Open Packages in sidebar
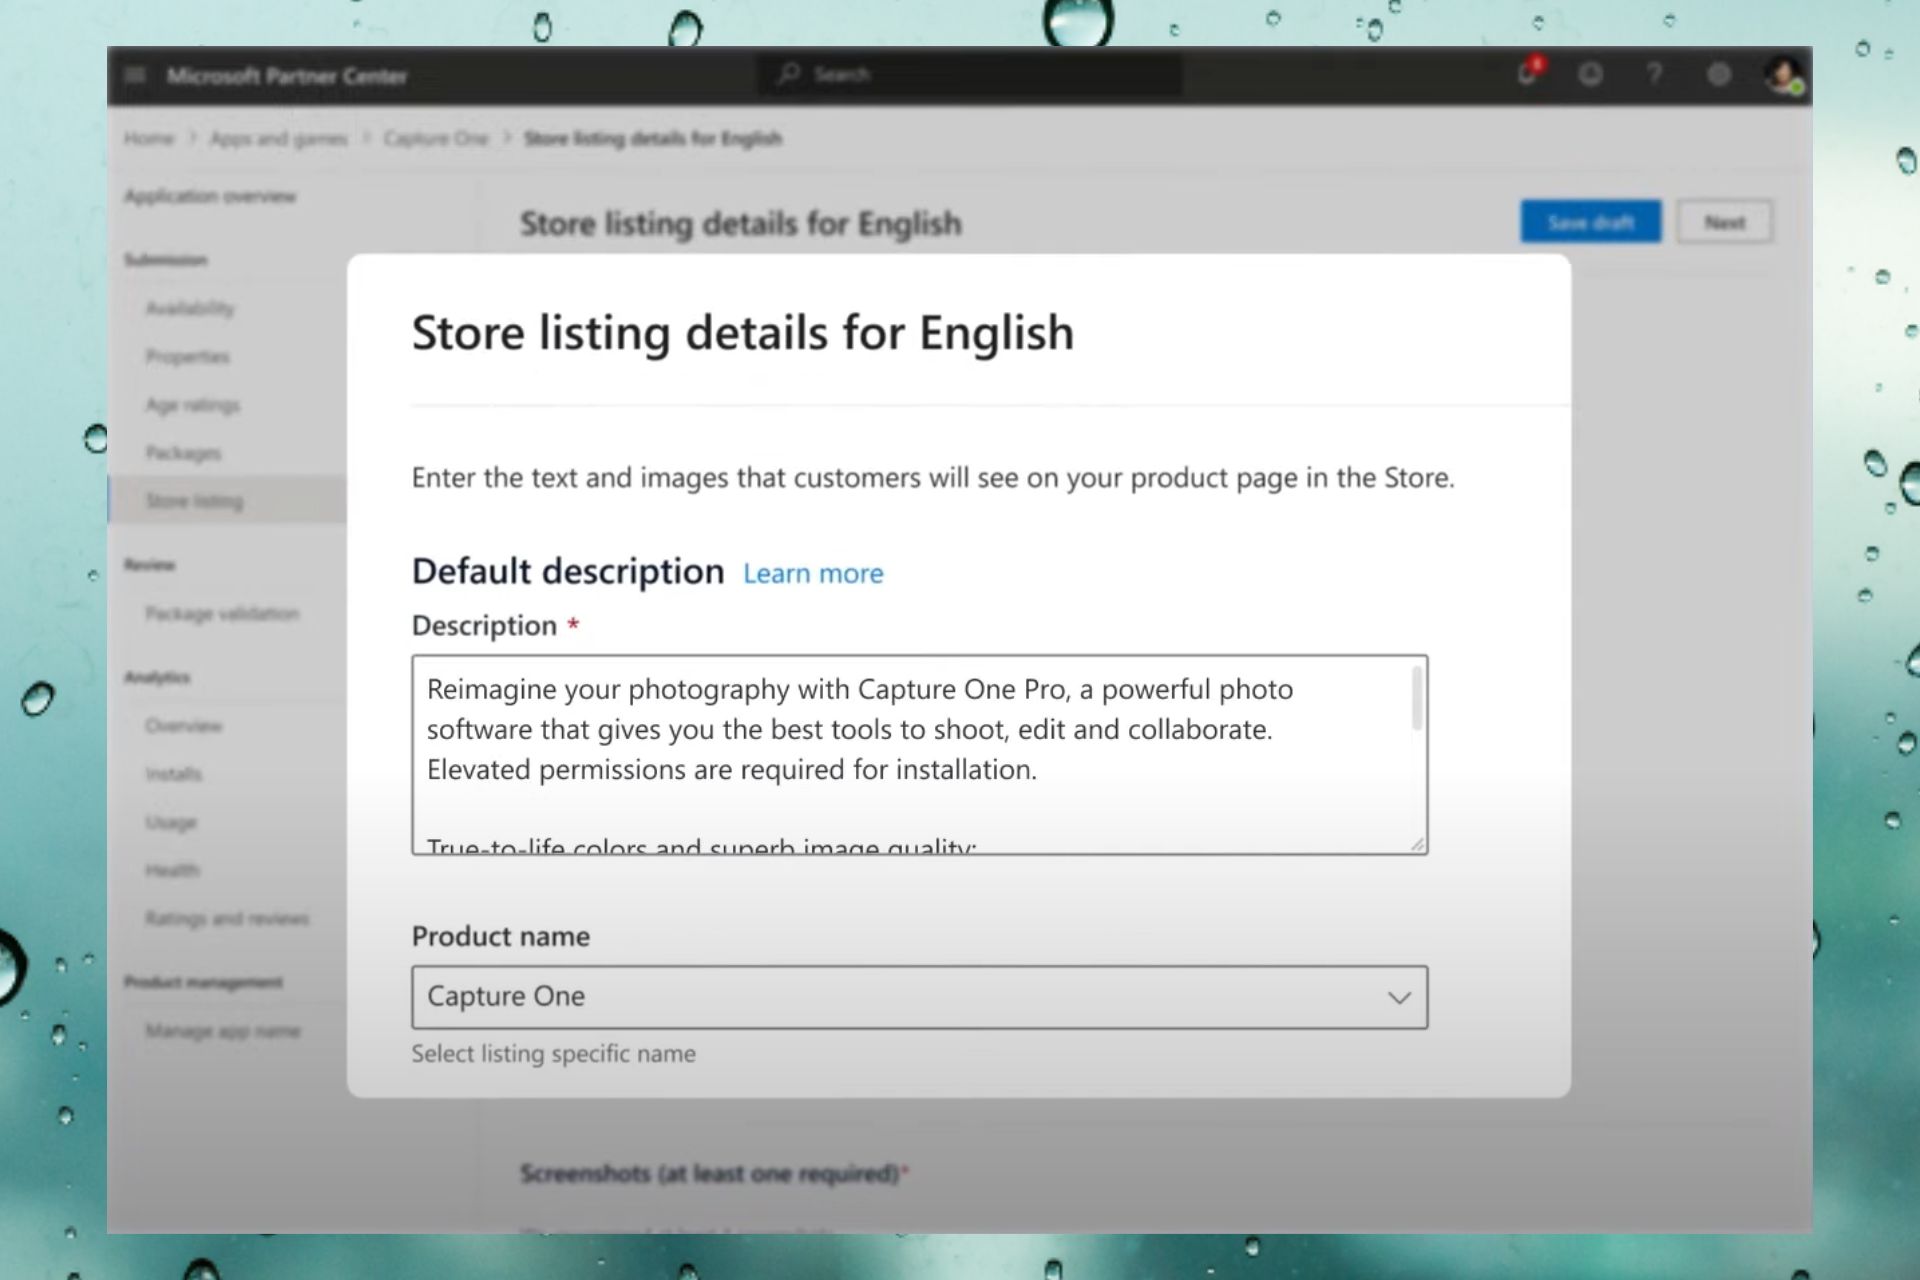This screenshot has height=1280, width=1920. point(183,453)
